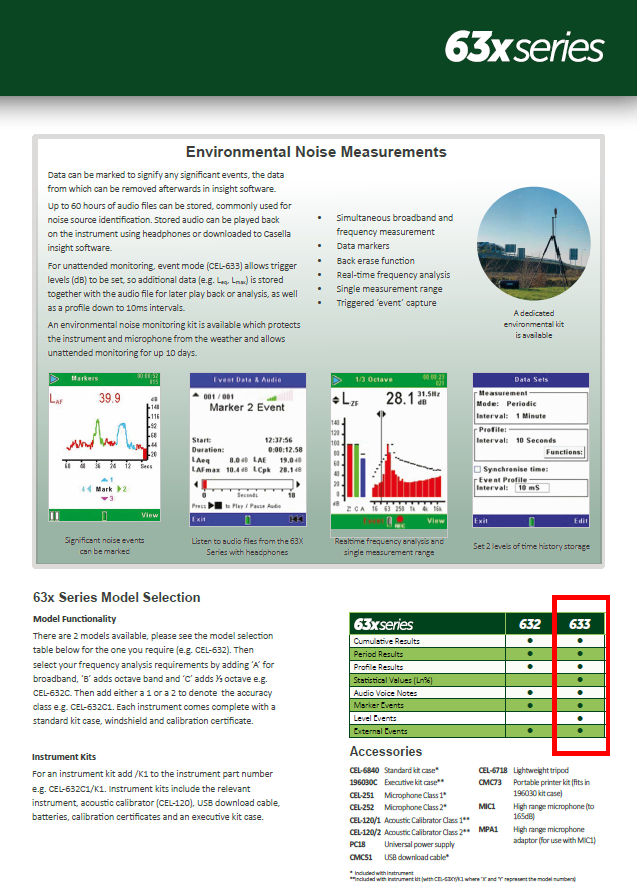Viewport: 637px width, 885px height.
Task: Click the MPA1 High range microphone adaptor entry
Action: pos(537,835)
